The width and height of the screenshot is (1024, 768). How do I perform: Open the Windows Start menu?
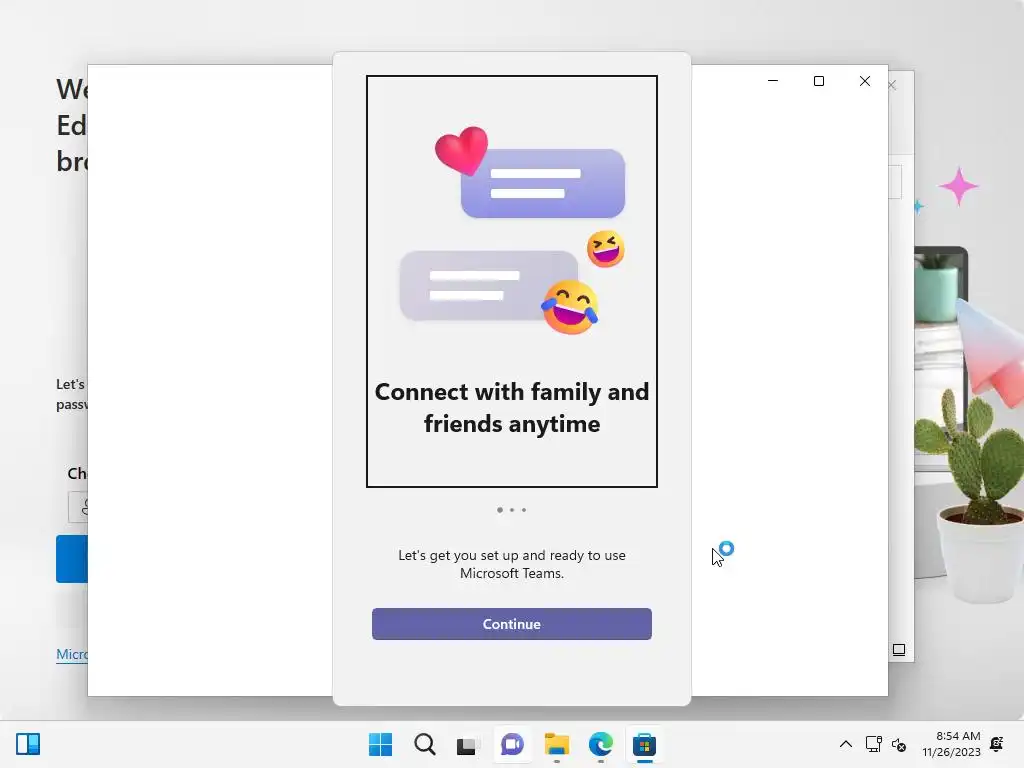(x=381, y=744)
